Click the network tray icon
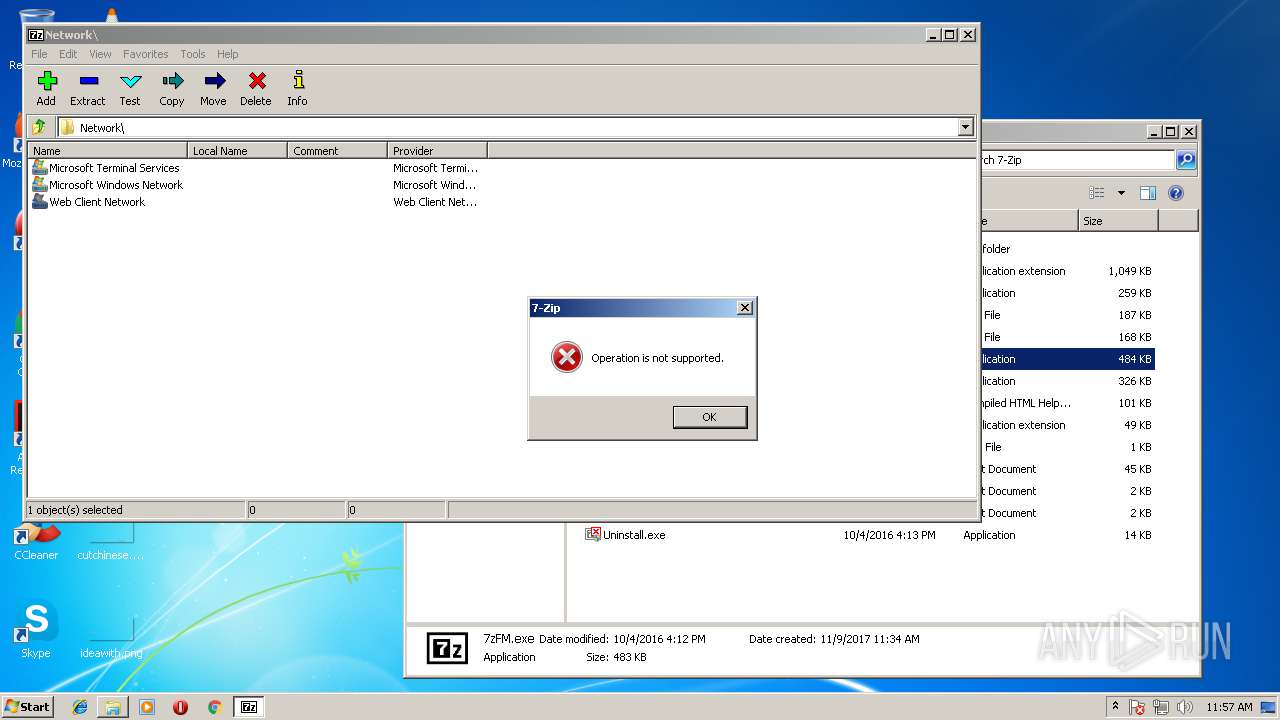This screenshot has width=1280, height=720. click(x=1161, y=707)
